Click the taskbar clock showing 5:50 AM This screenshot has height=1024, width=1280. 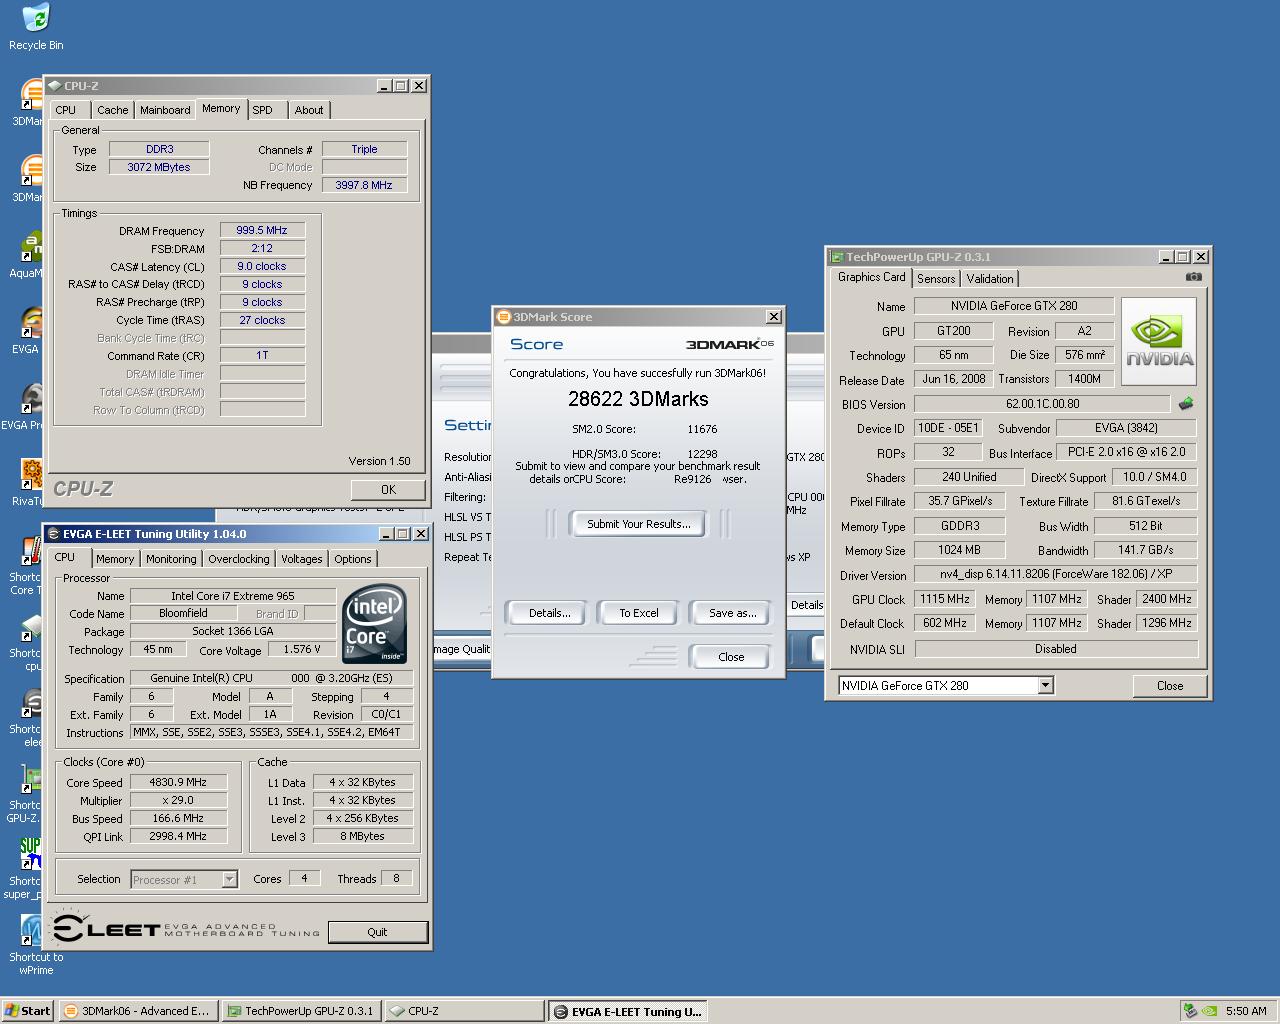[x=1246, y=1011]
